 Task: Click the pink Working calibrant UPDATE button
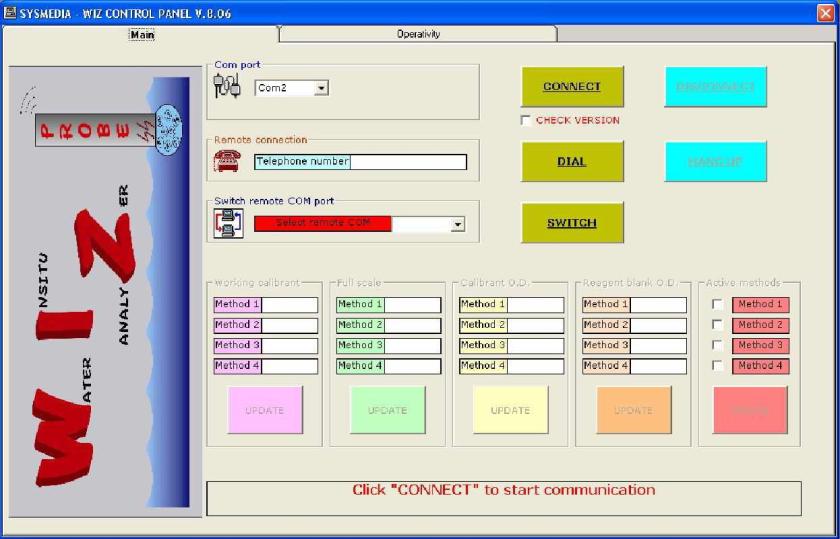pyautogui.click(x=265, y=410)
